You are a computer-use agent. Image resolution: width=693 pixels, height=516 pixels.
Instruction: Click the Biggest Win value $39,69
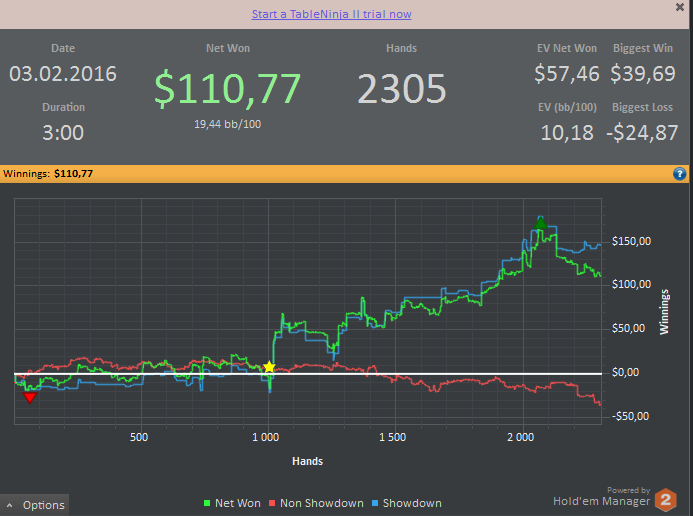[x=643, y=74]
